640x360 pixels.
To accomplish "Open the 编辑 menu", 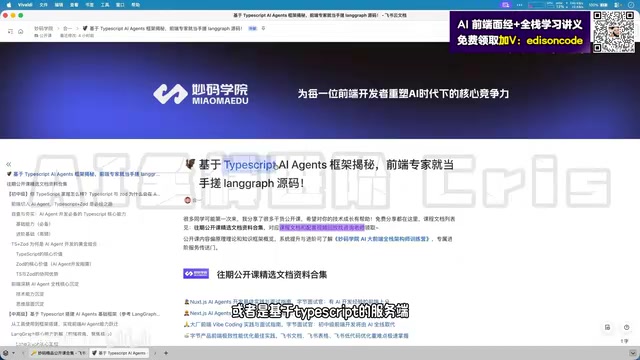I will pos(59,5).
